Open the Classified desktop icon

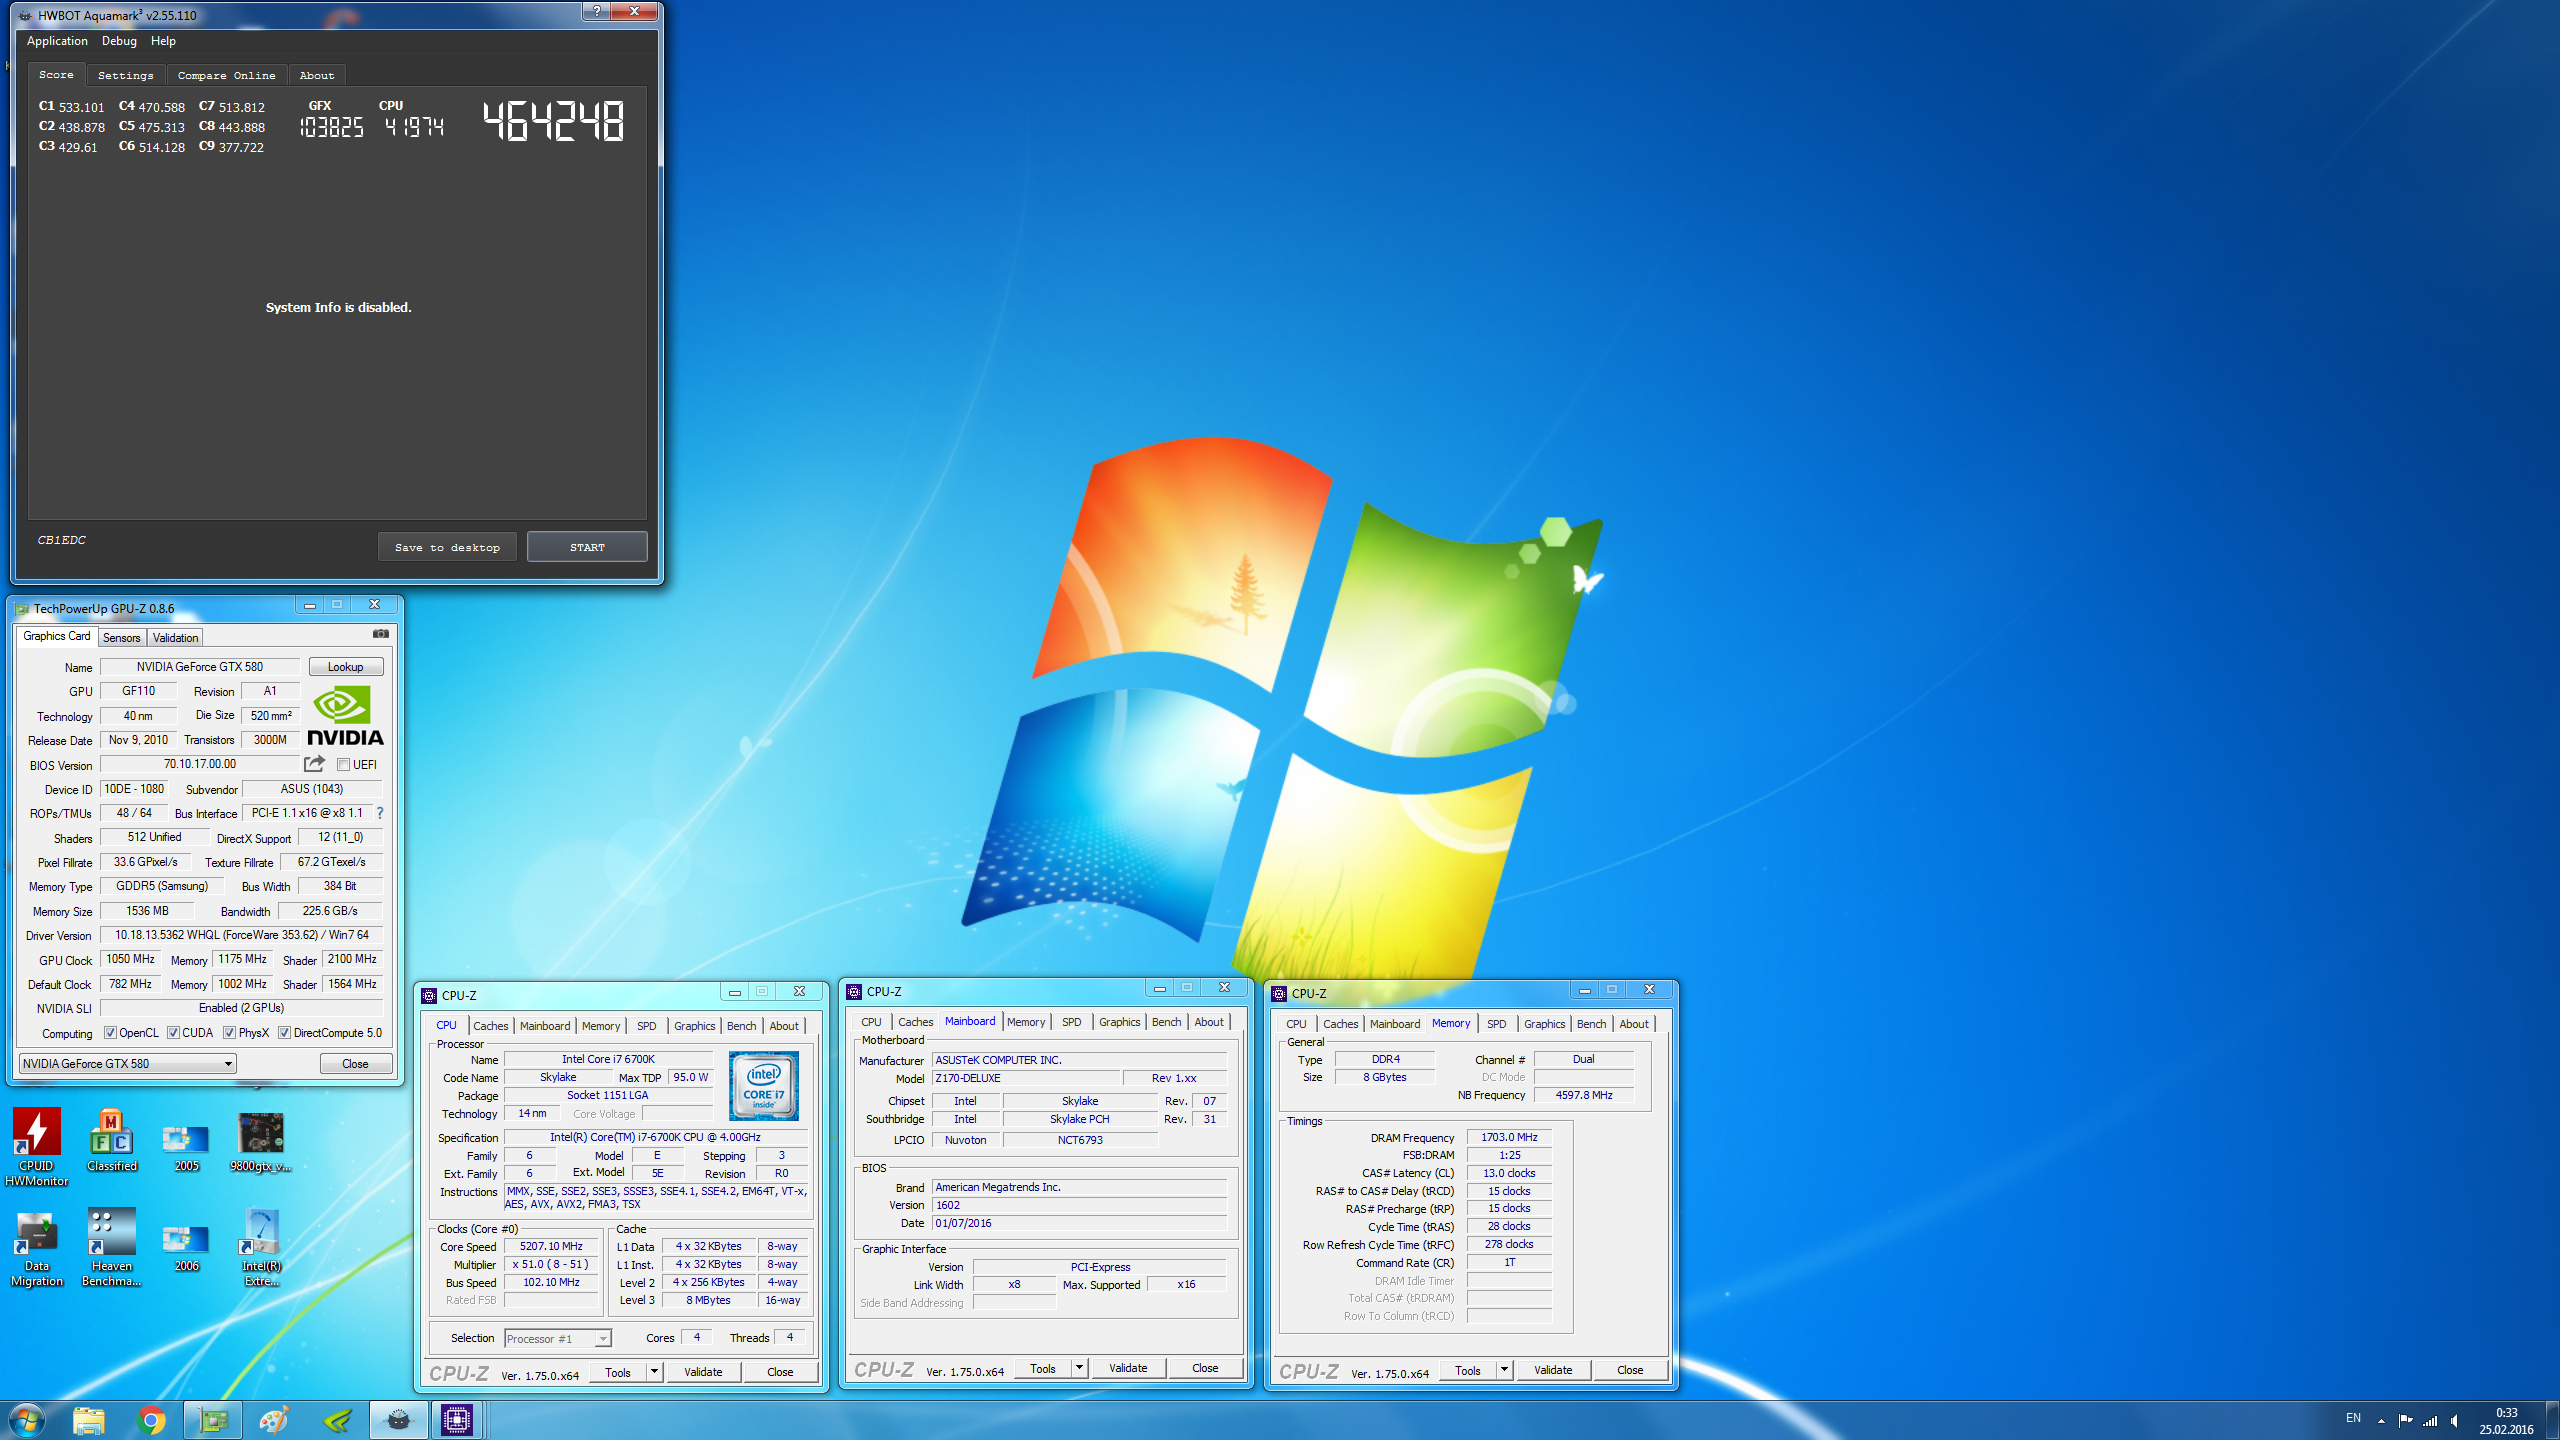point(112,1140)
